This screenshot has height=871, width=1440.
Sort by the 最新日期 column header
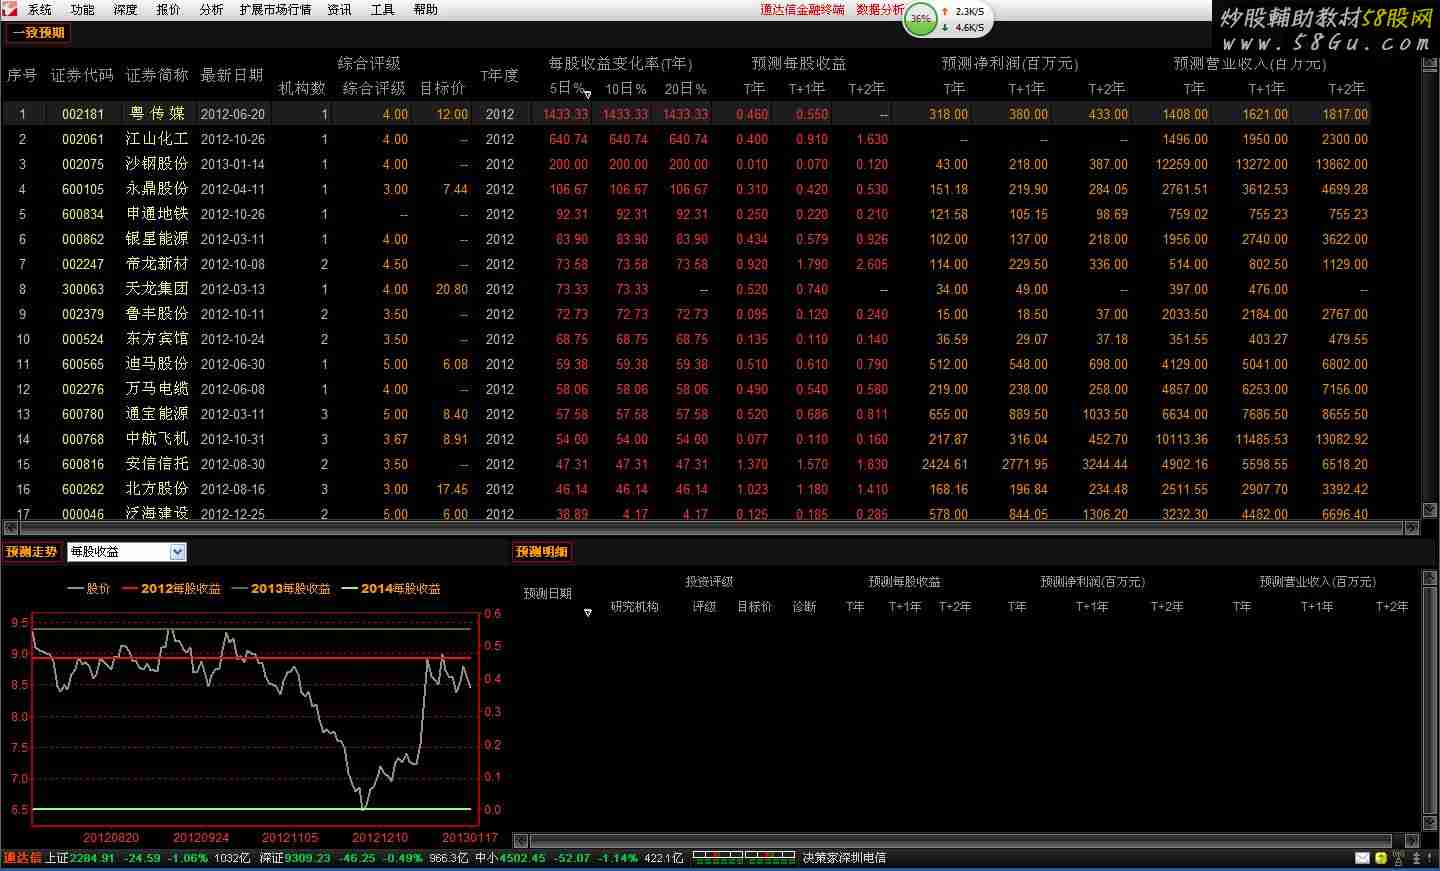[232, 76]
